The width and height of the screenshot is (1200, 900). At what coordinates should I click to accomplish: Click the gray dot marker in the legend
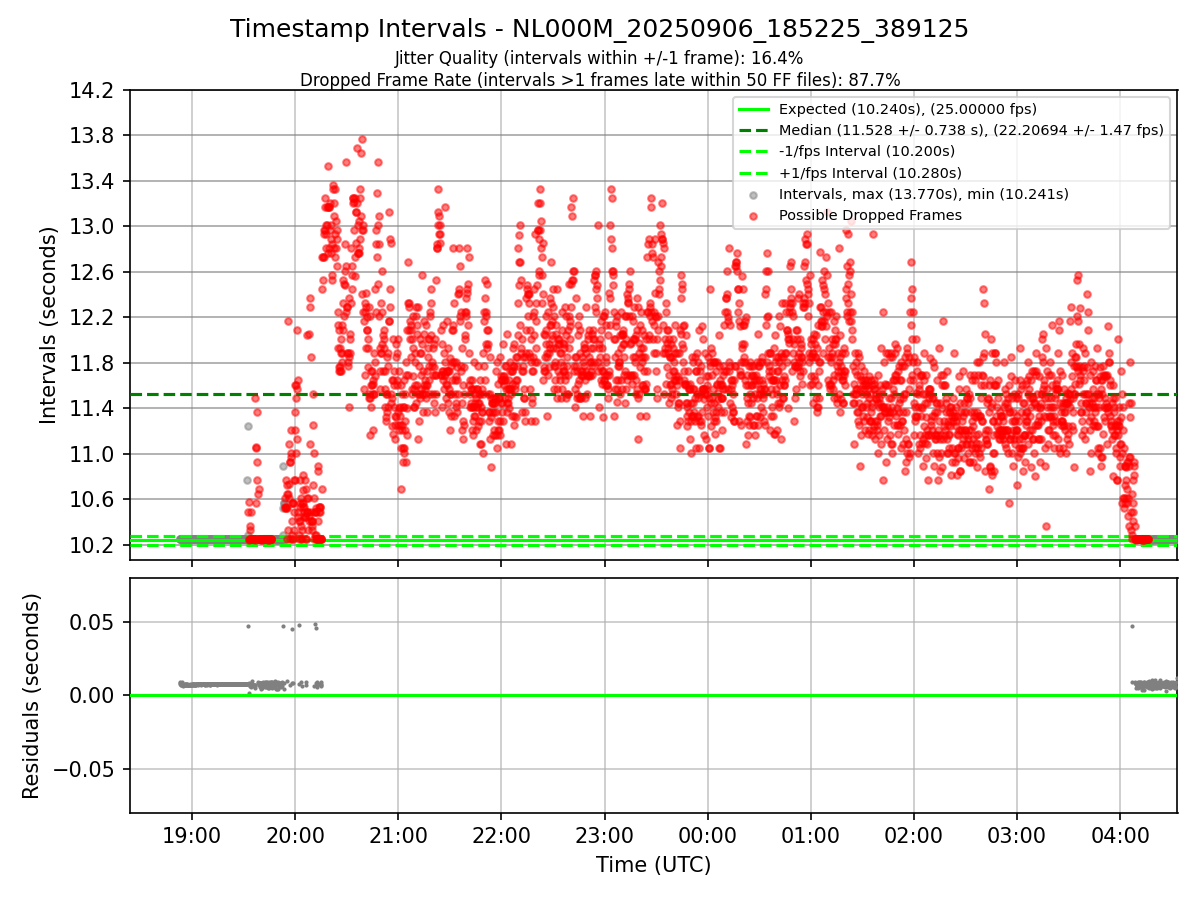(754, 194)
